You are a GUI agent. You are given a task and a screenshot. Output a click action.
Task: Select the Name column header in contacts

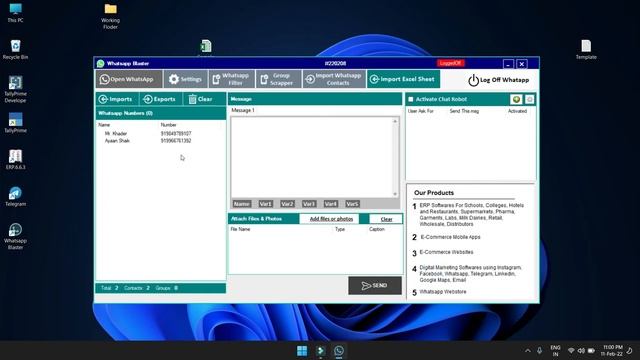click(104, 125)
